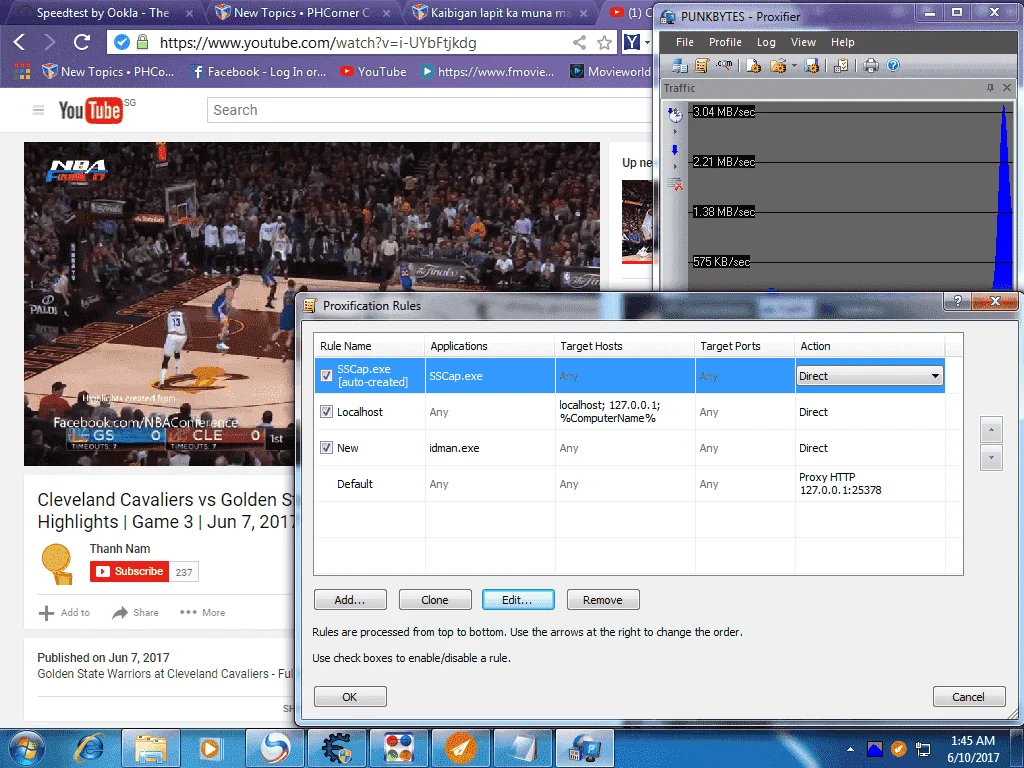Expand the open-profile arrow next to folder icon

(794, 65)
